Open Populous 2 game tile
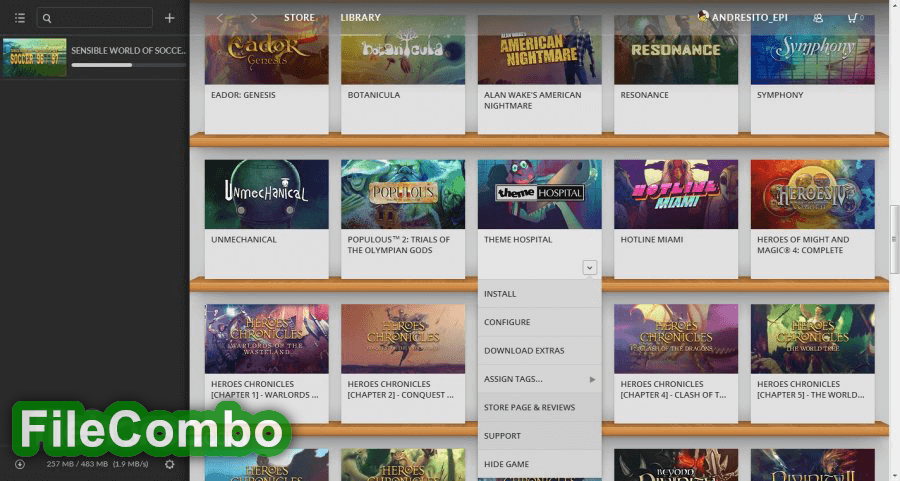Viewport: 900px width, 481px height. click(x=403, y=219)
